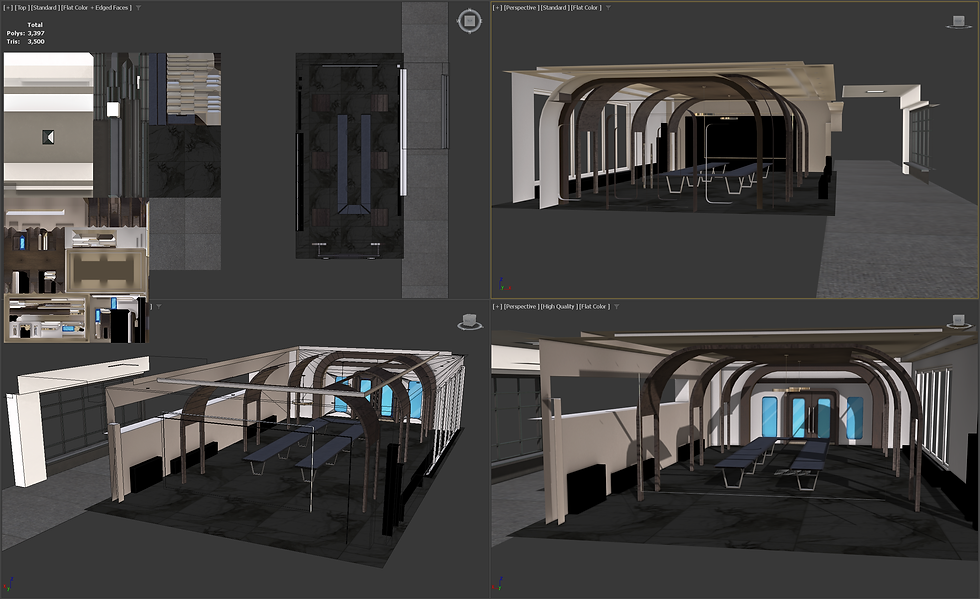The image size is (980, 599).
Task: Open the [Standard] menu in Top viewport
Action: click(44, 8)
